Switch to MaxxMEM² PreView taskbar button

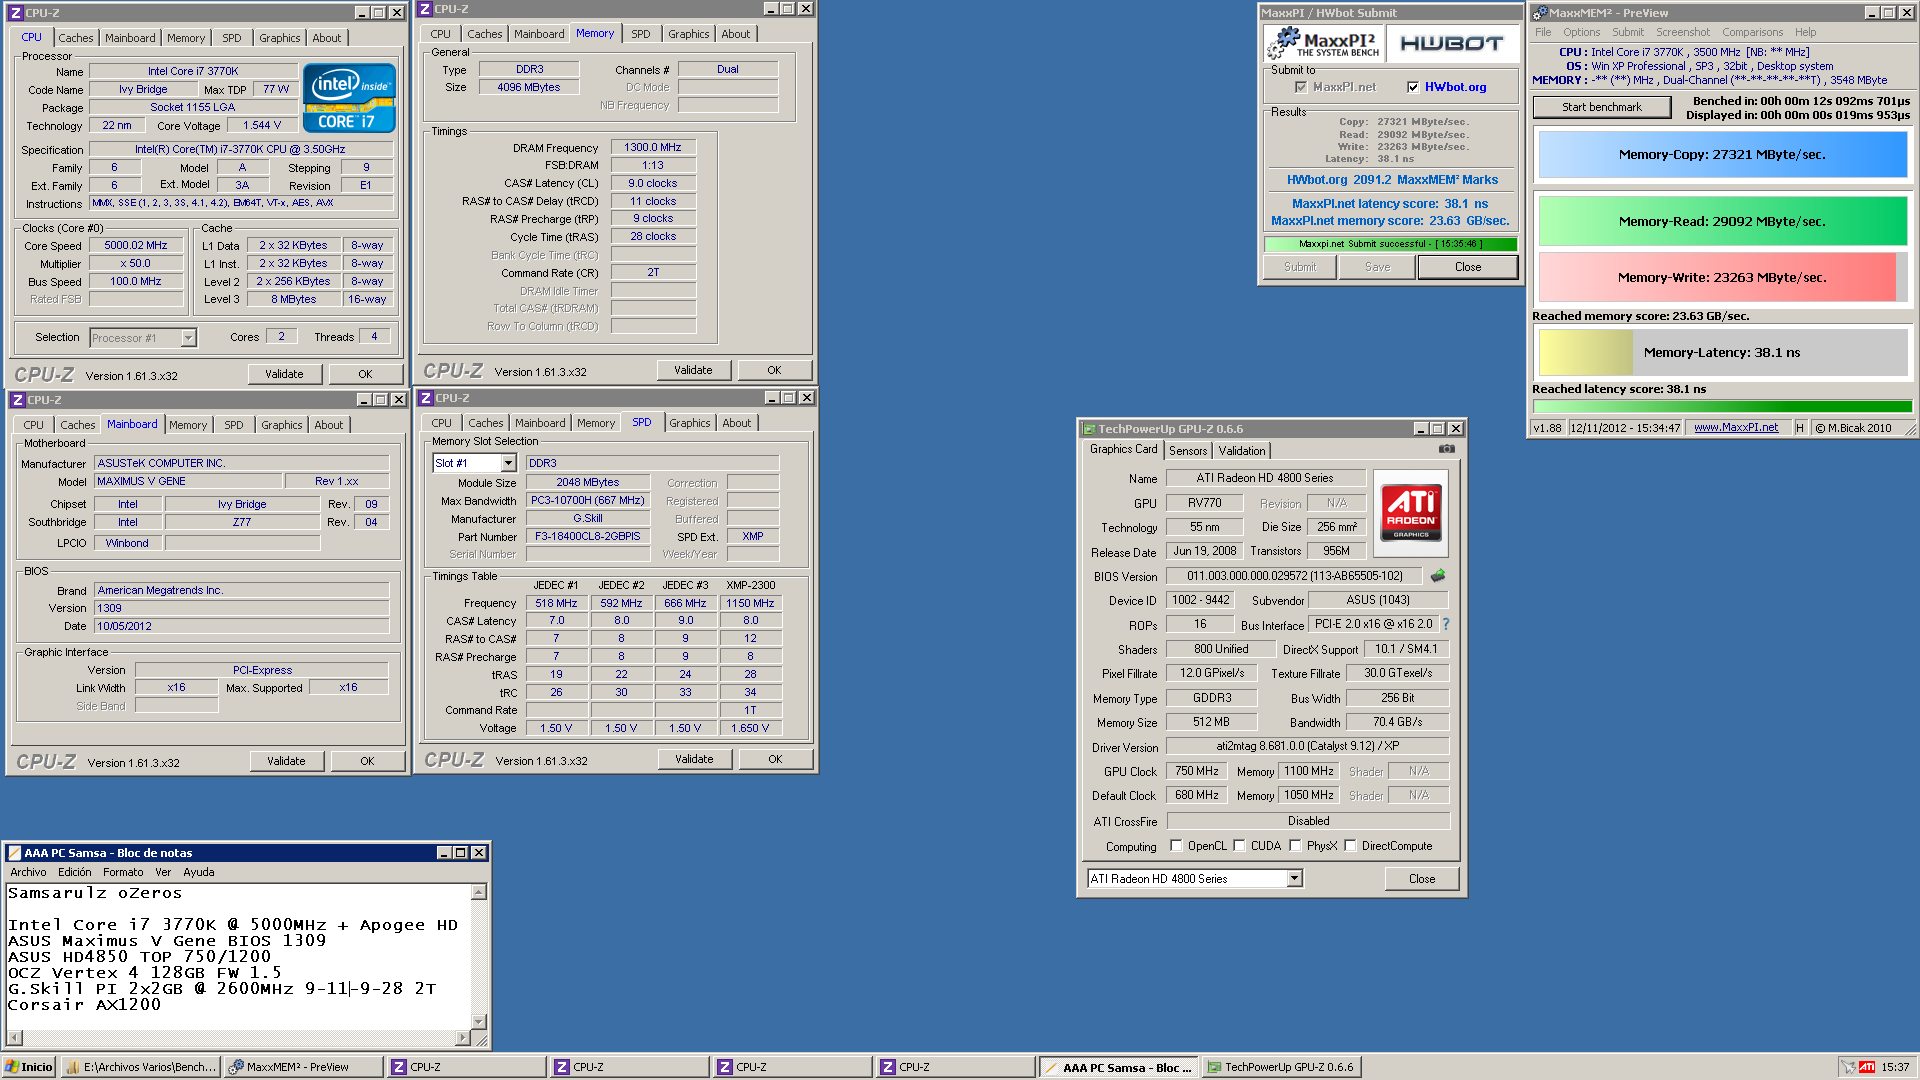click(303, 1067)
